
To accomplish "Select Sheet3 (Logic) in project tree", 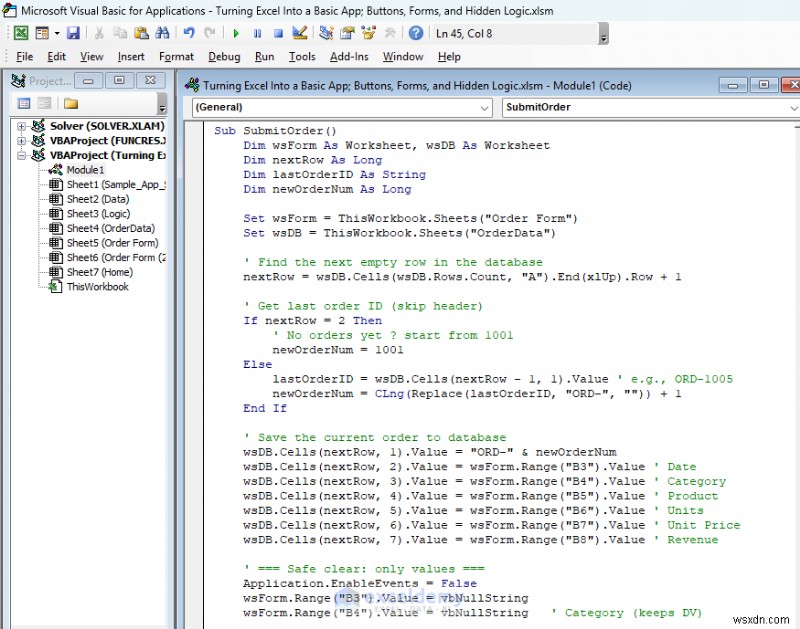I will (98, 214).
